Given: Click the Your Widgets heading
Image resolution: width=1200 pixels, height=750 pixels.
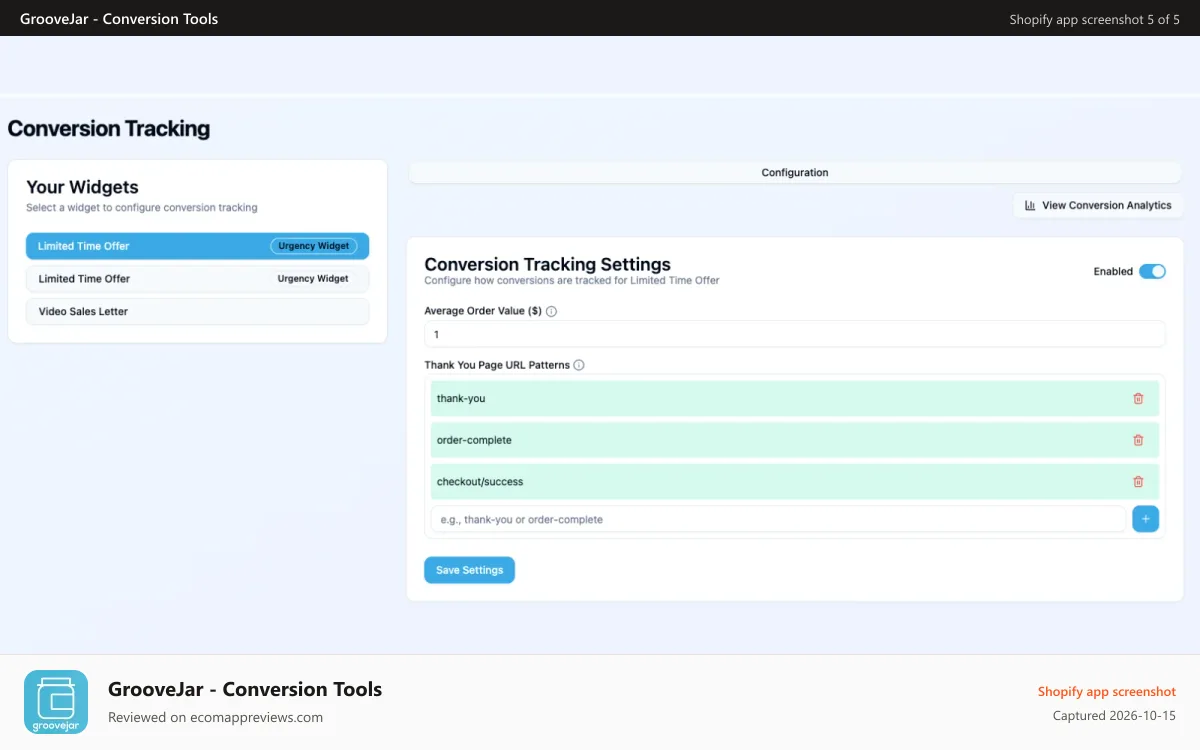Looking at the screenshot, I should [x=82, y=187].
